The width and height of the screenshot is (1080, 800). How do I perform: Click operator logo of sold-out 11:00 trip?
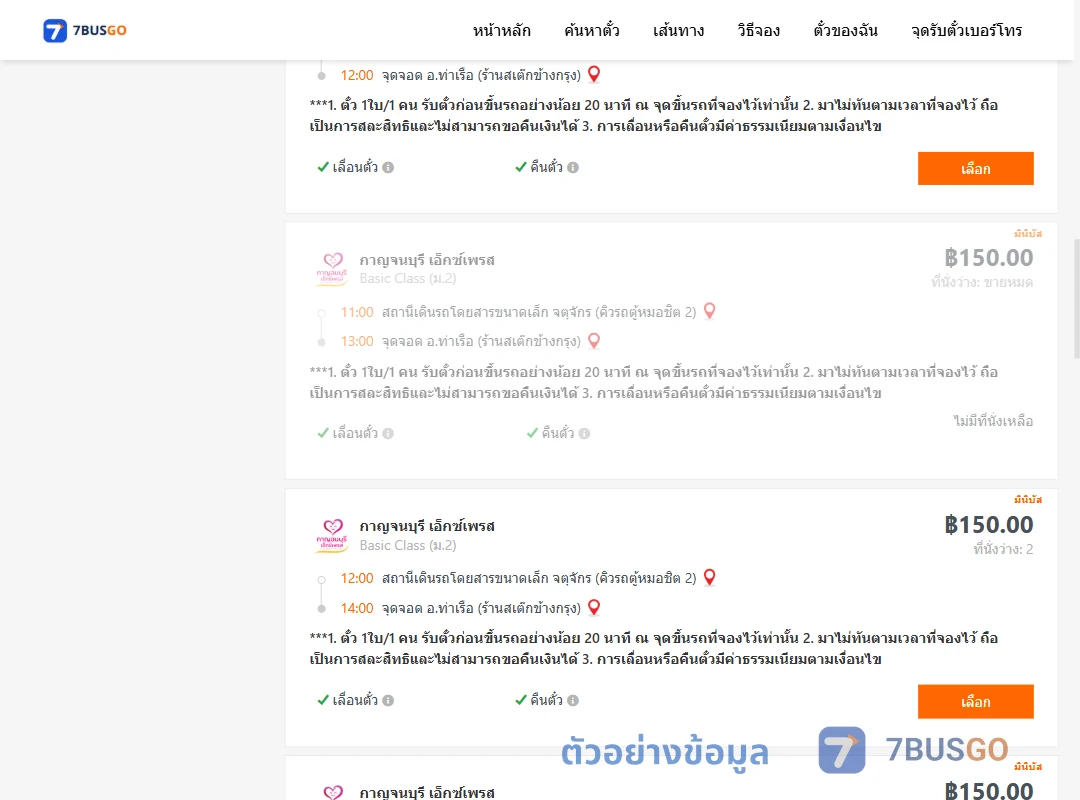(x=332, y=269)
